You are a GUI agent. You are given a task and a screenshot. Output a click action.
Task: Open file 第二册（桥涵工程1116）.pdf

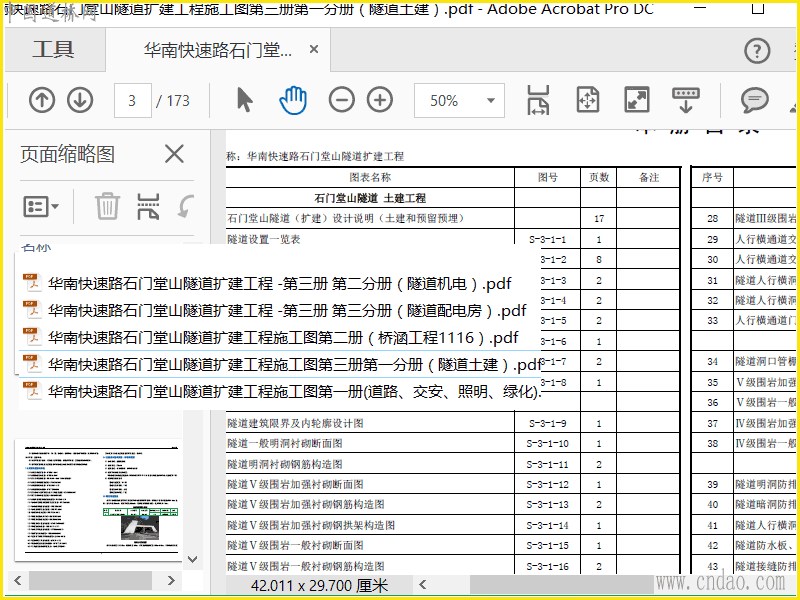(283, 338)
